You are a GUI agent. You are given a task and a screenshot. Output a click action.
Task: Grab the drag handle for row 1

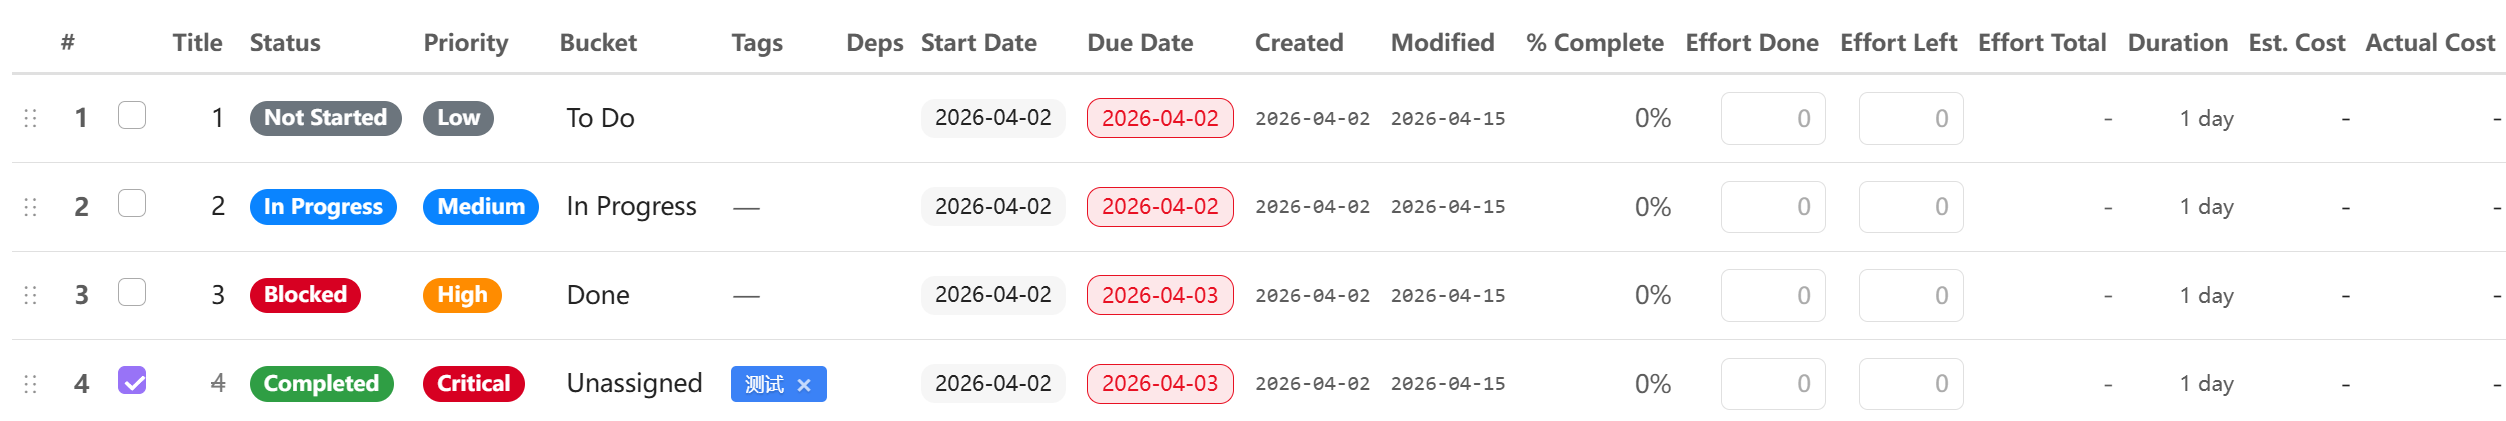click(x=30, y=118)
